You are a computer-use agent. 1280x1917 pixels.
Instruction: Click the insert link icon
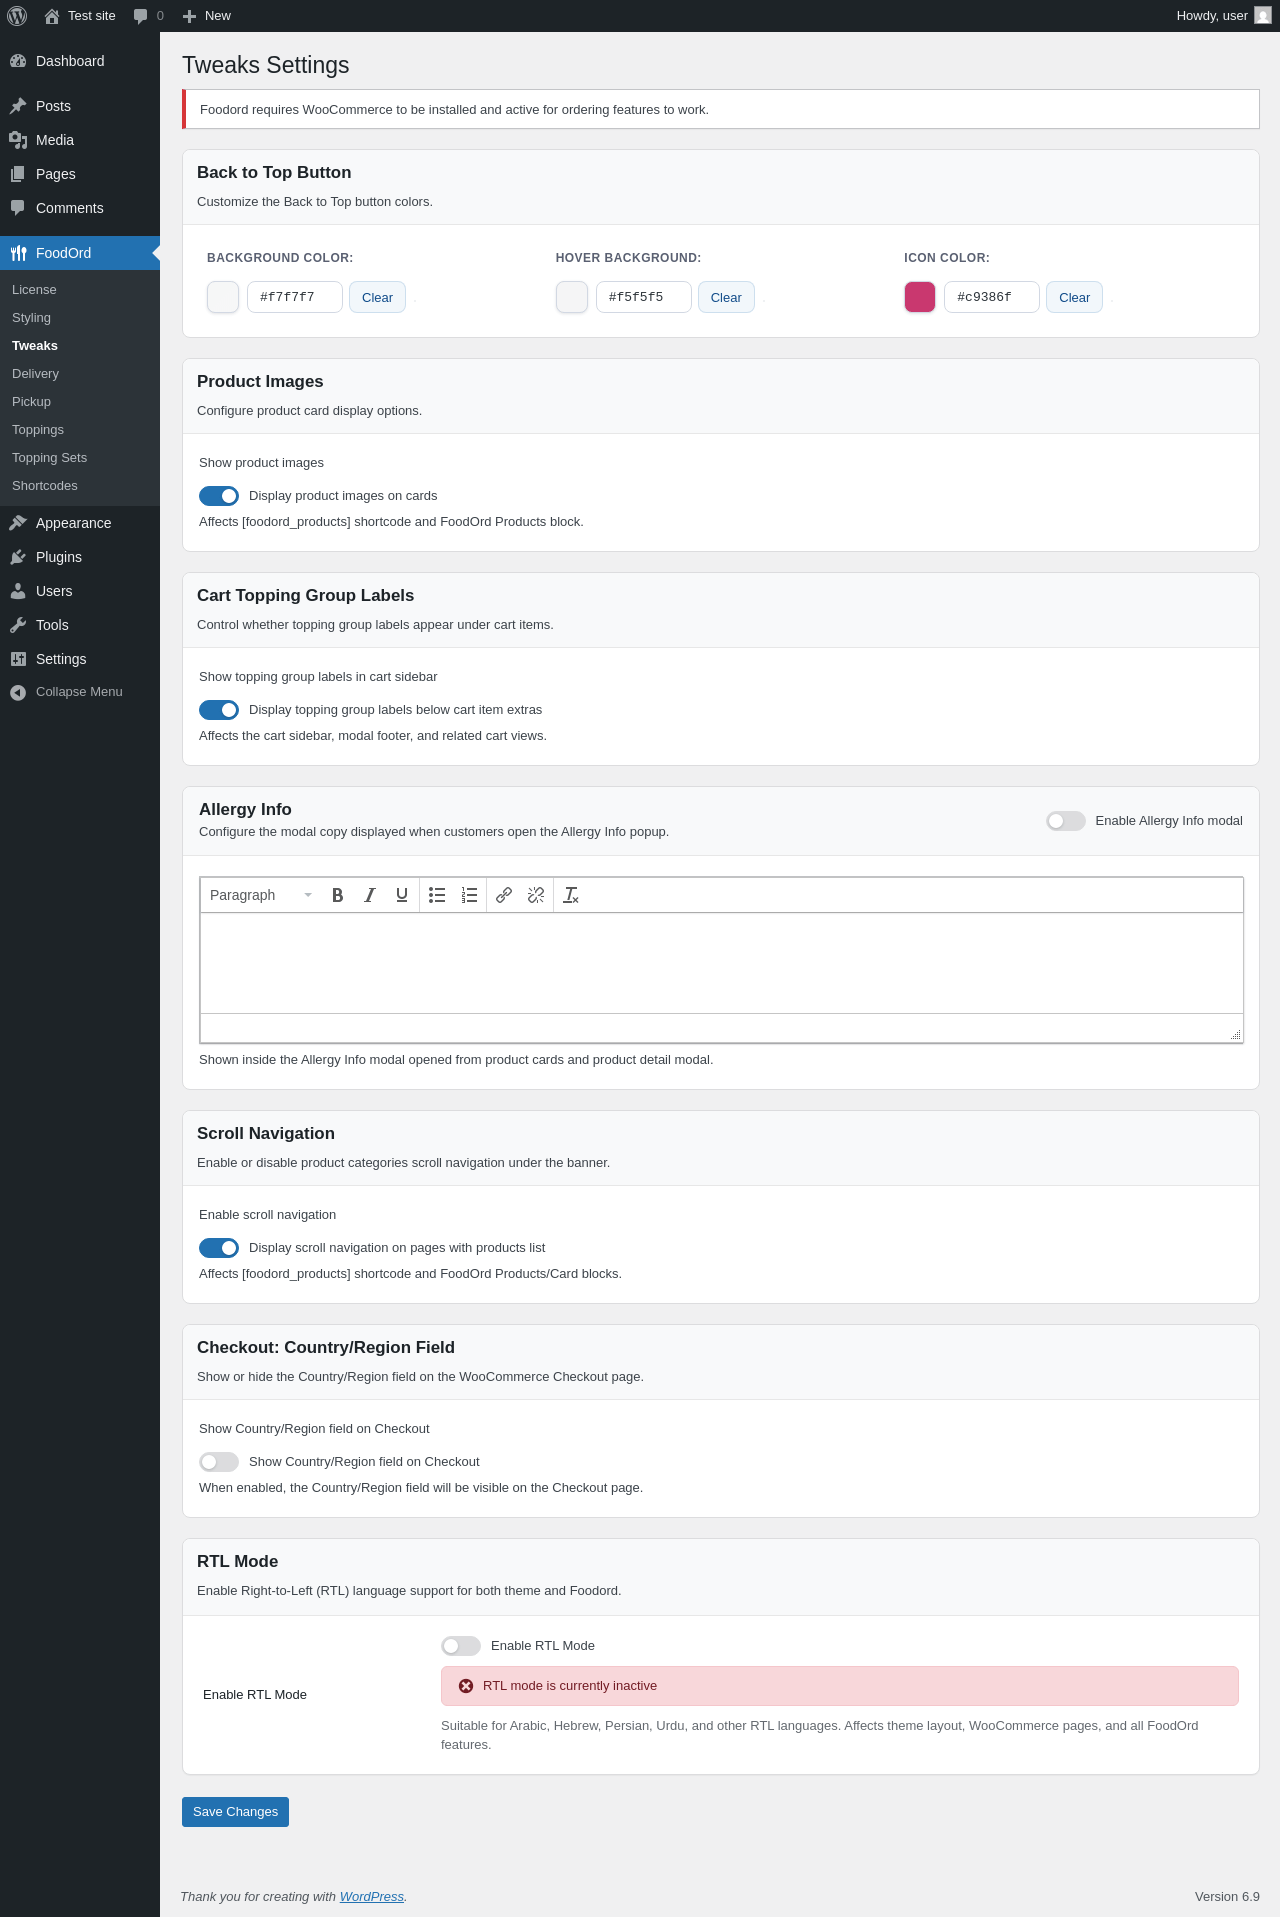point(504,895)
